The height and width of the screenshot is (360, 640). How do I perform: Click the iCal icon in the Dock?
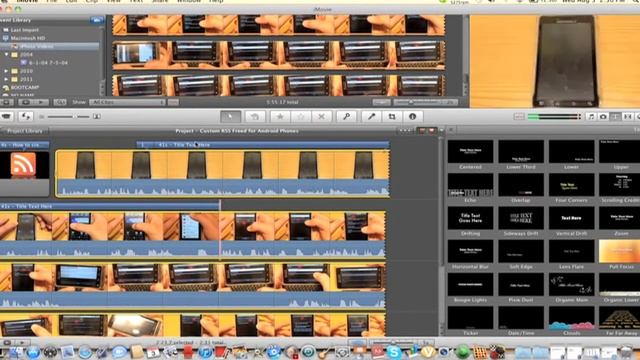point(153,352)
